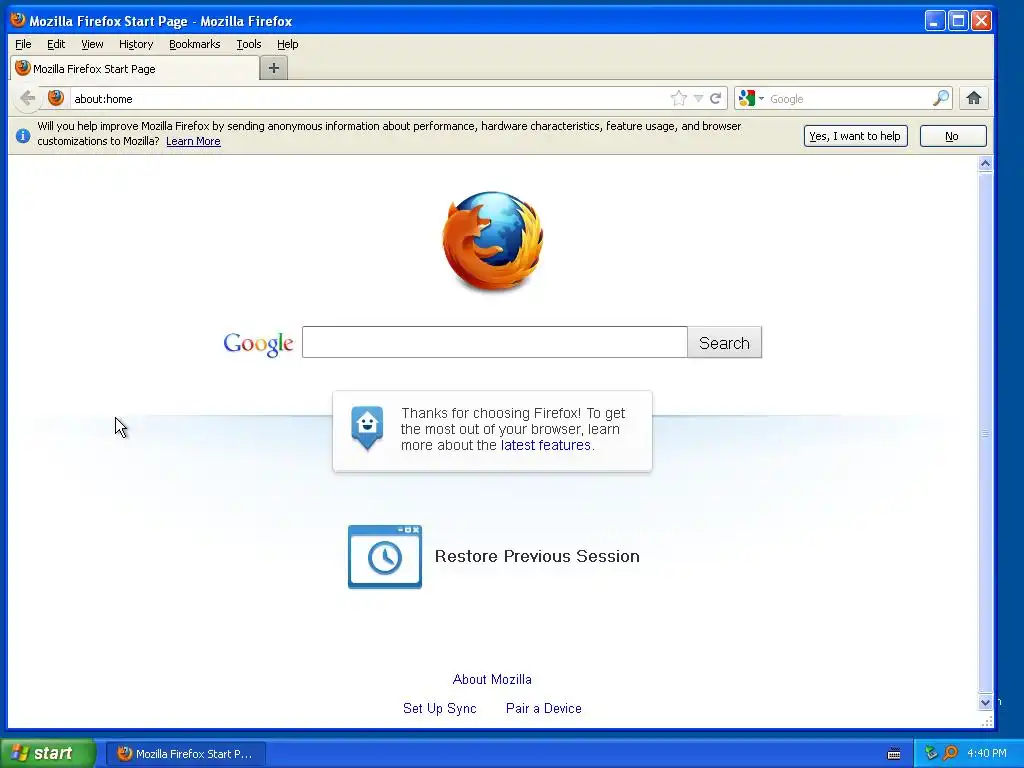Click the vertical scrollbar thumb
Image resolution: width=1024 pixels, height=768 pixels.
985,433
